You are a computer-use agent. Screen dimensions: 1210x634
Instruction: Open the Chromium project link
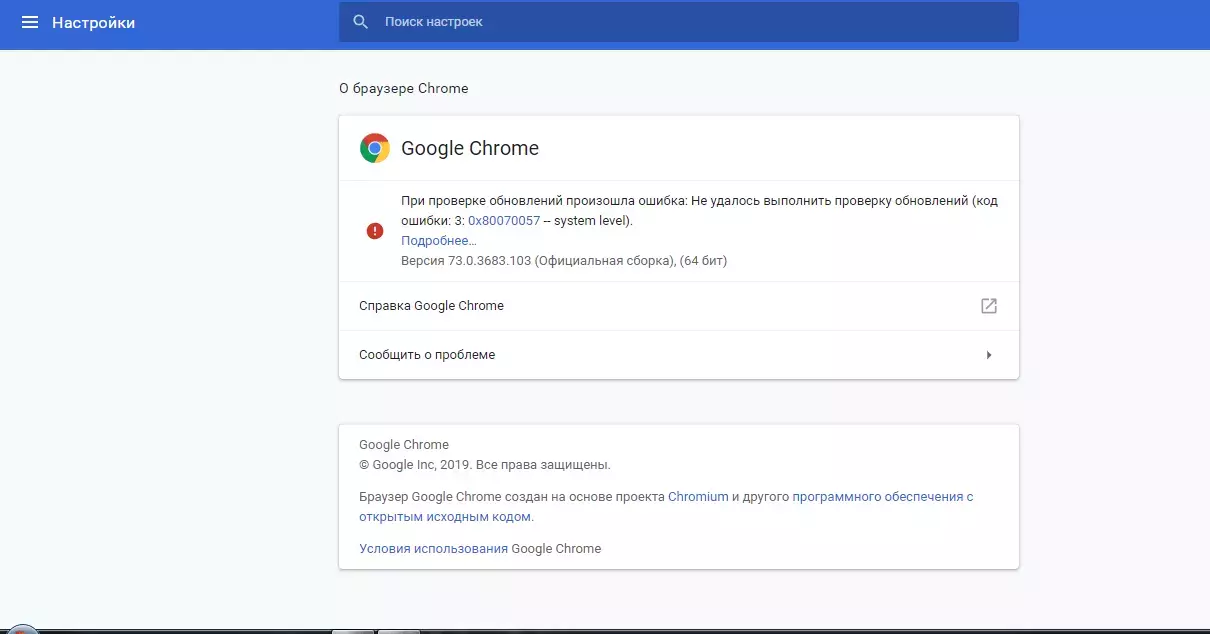pos(698,496)
